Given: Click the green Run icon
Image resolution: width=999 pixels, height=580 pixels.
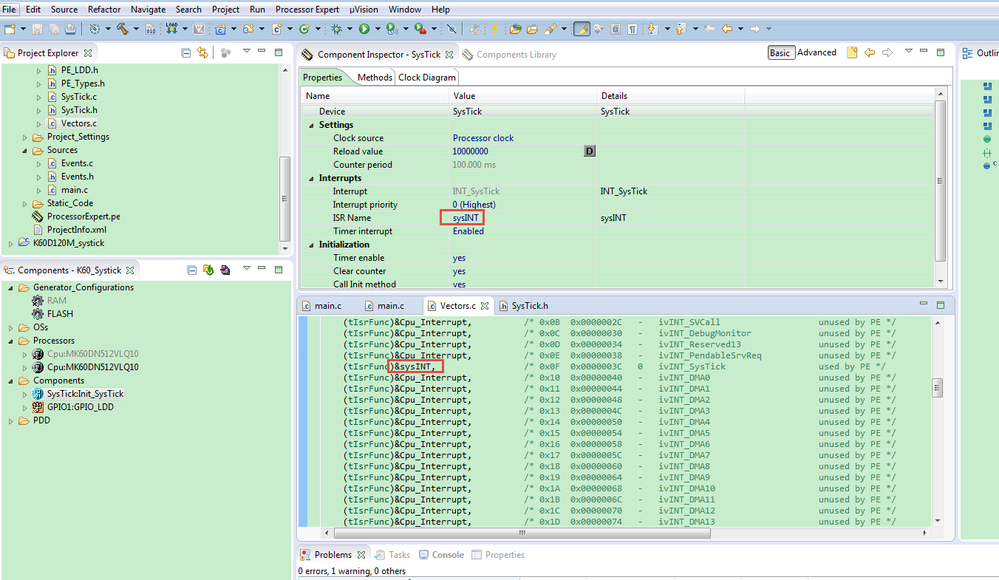Looking at the screenshot, I should click(x=364, y=29).
